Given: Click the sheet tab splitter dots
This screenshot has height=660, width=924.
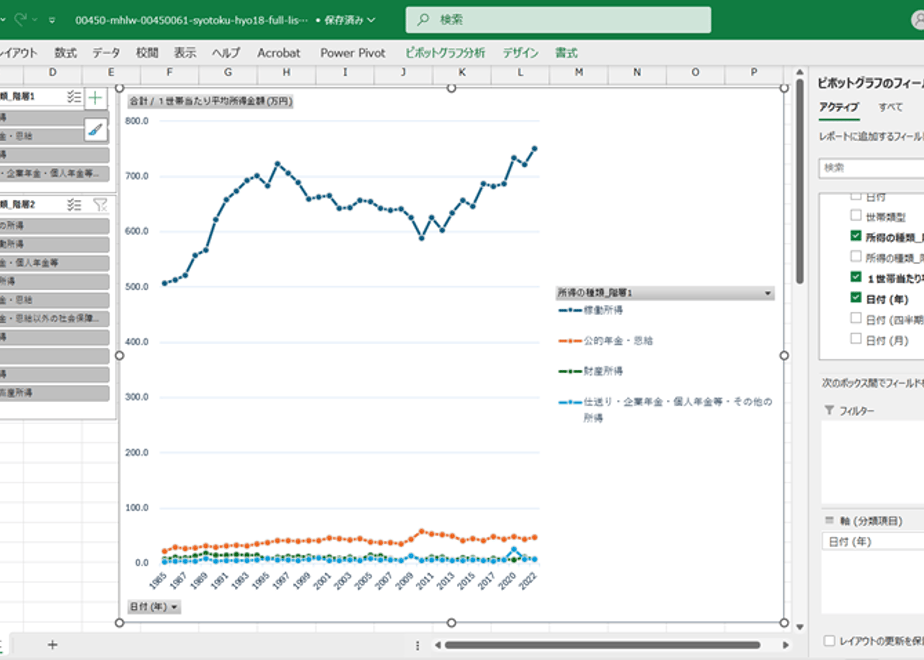Looking at the screenshot, I should (x=417, y=645).
